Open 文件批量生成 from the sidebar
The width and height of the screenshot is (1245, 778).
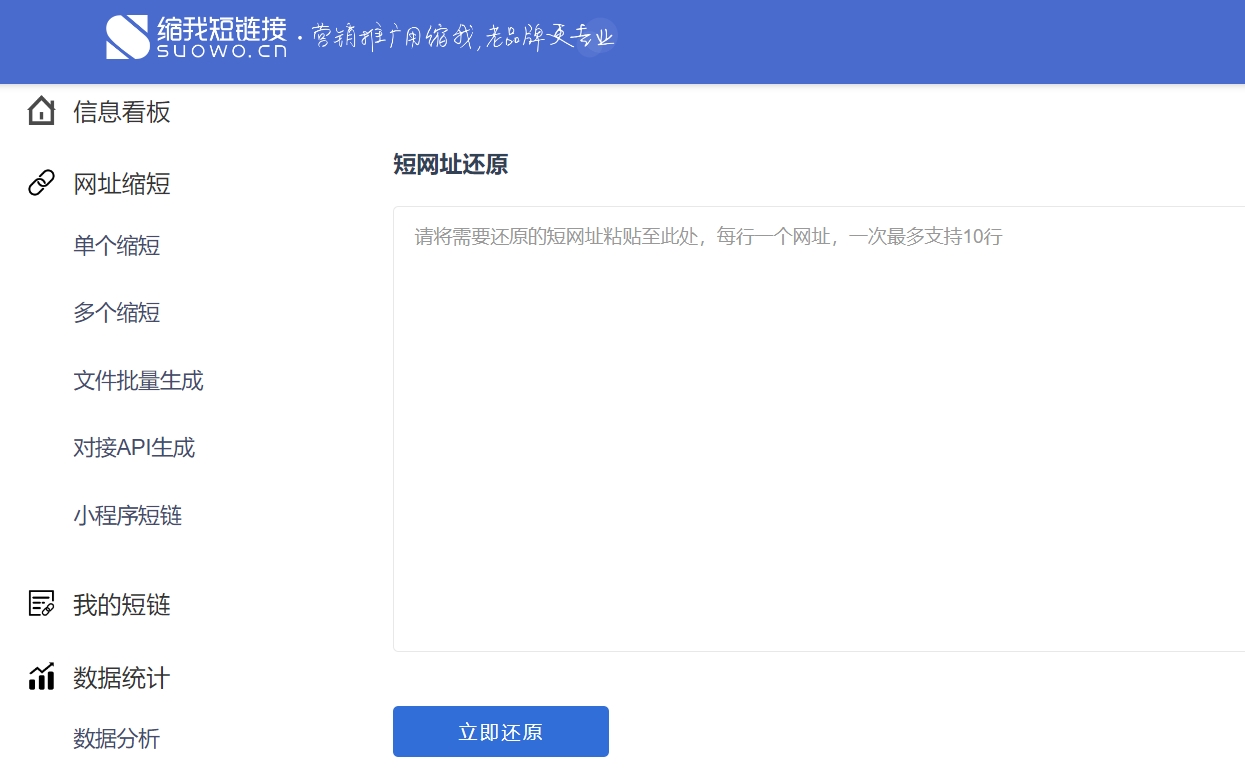coord(138,381)
